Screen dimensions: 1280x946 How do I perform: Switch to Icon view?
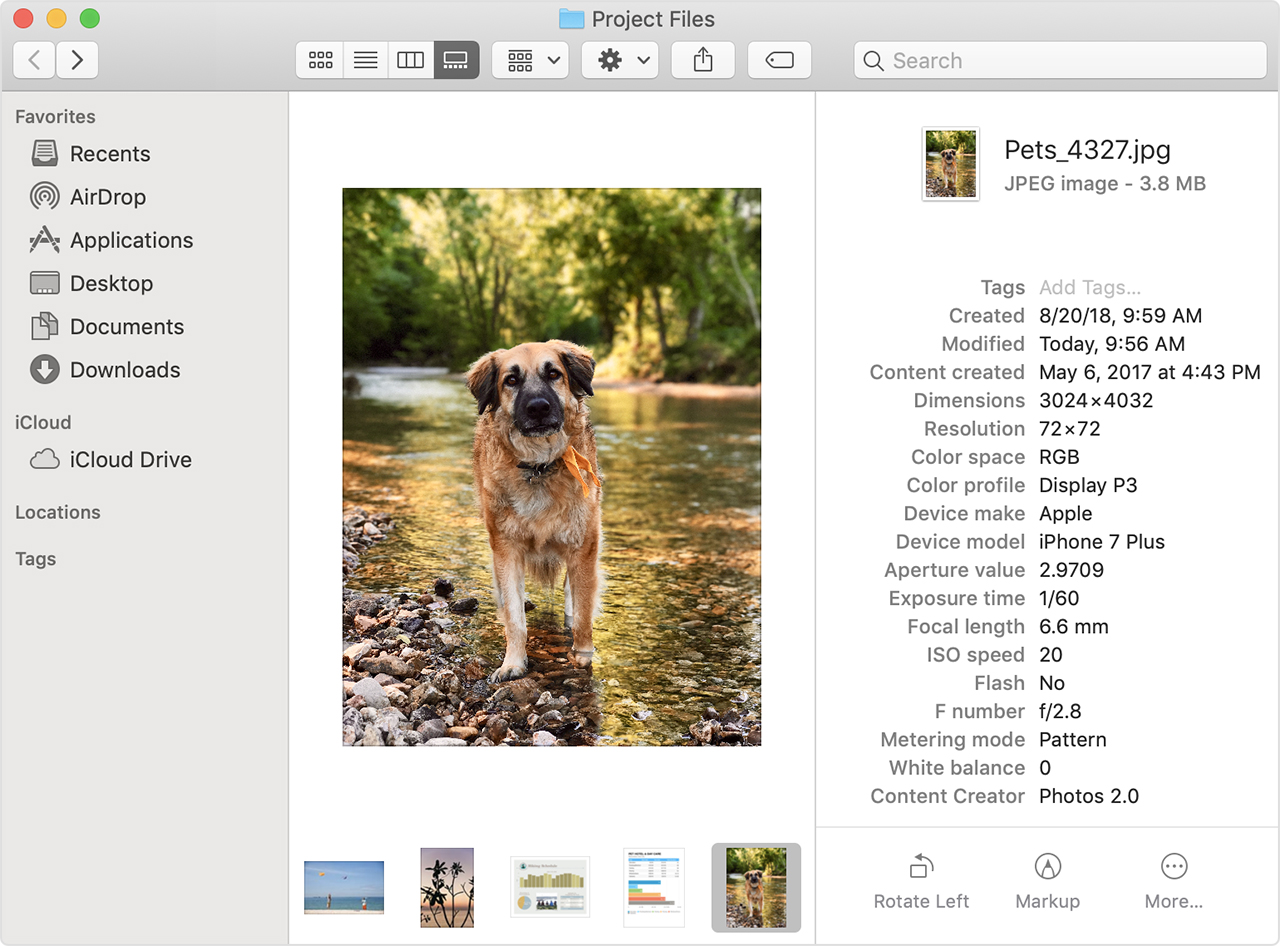pyautogui.click(x=319, y=59)
